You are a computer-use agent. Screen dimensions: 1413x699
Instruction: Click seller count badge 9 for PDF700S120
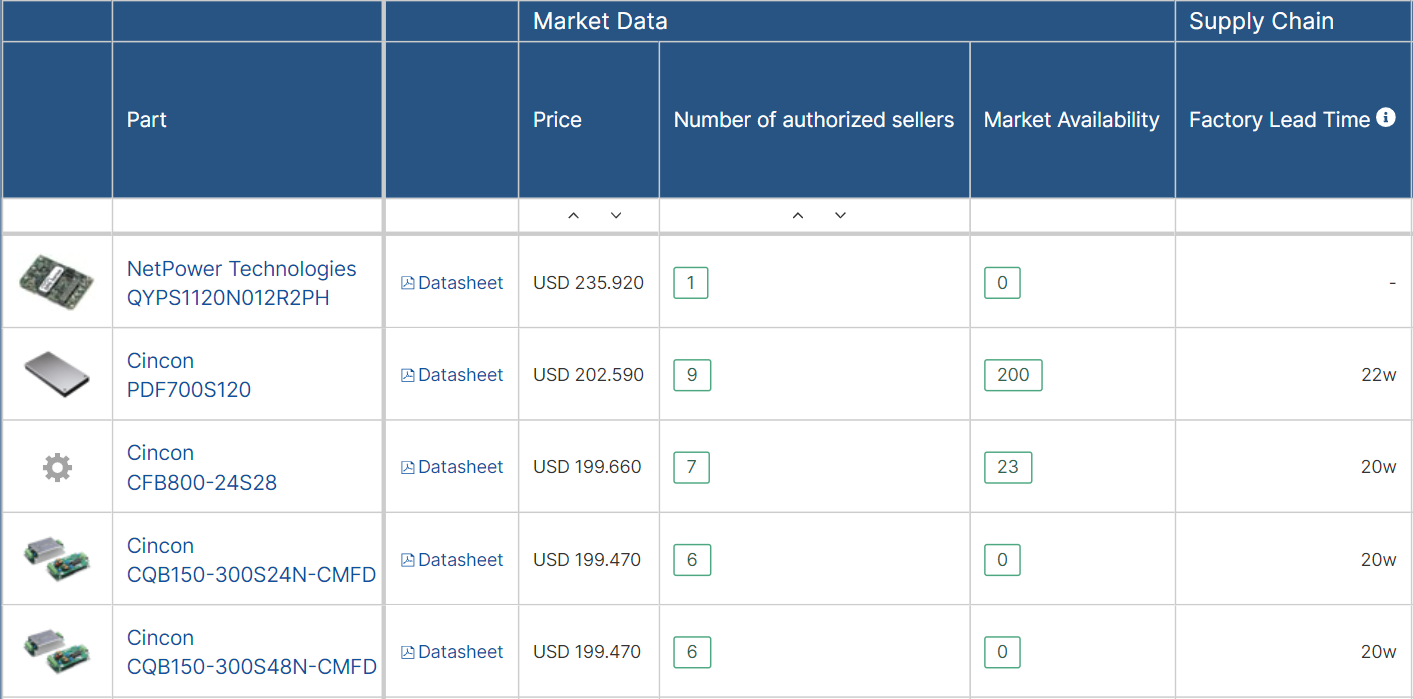coord(692,375)
